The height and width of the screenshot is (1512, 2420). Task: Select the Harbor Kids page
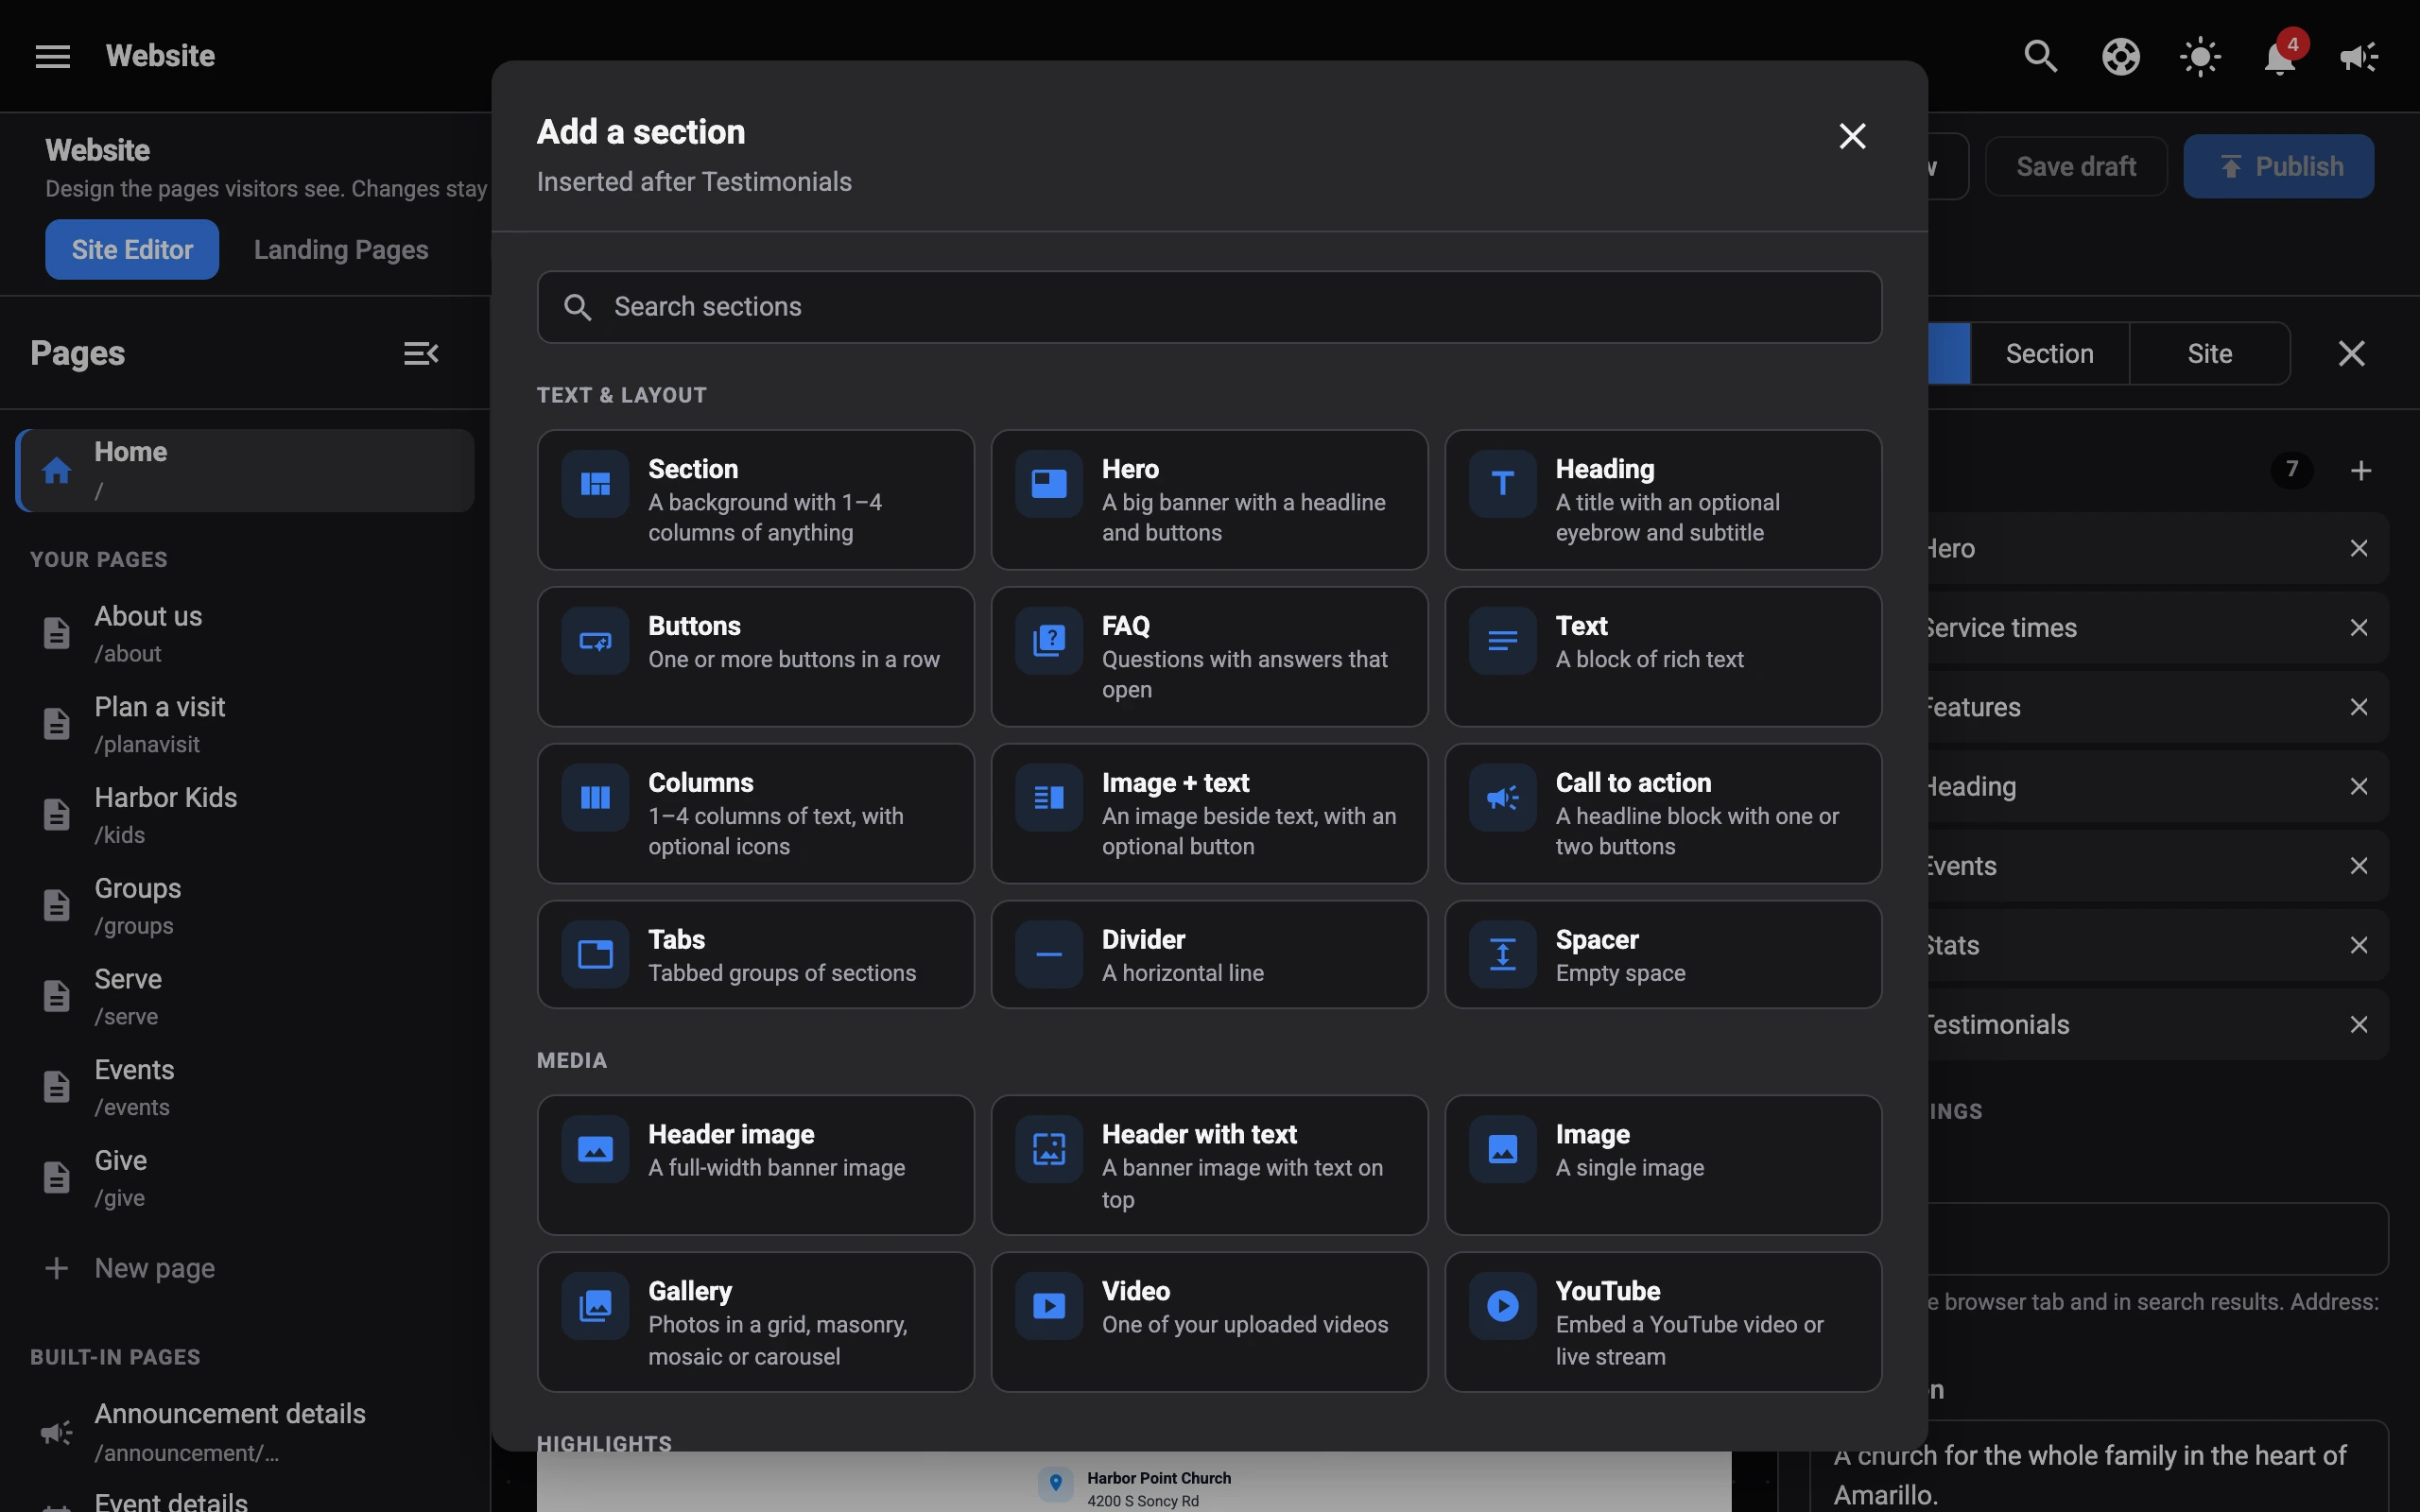[245, 814]
